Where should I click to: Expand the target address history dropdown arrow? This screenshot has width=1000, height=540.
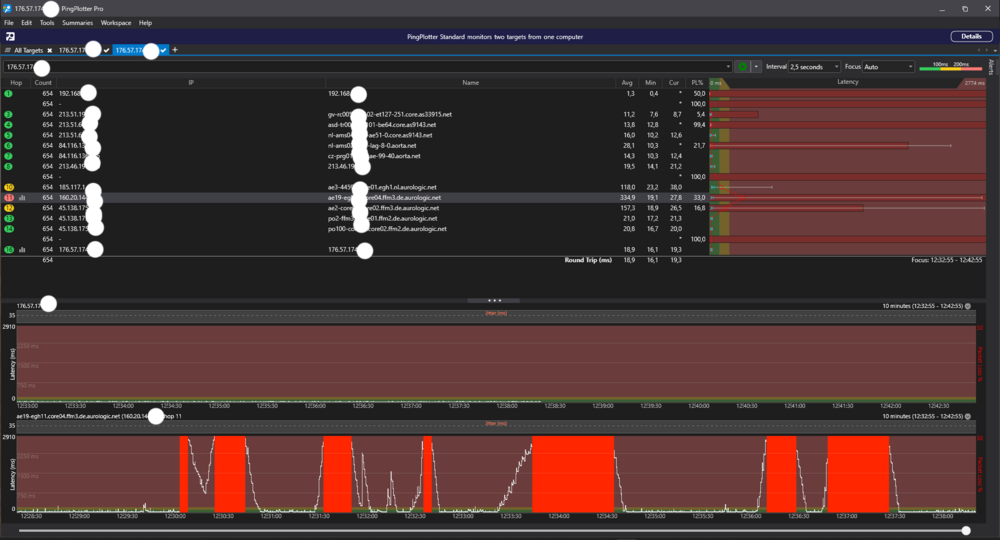point(727,67)
